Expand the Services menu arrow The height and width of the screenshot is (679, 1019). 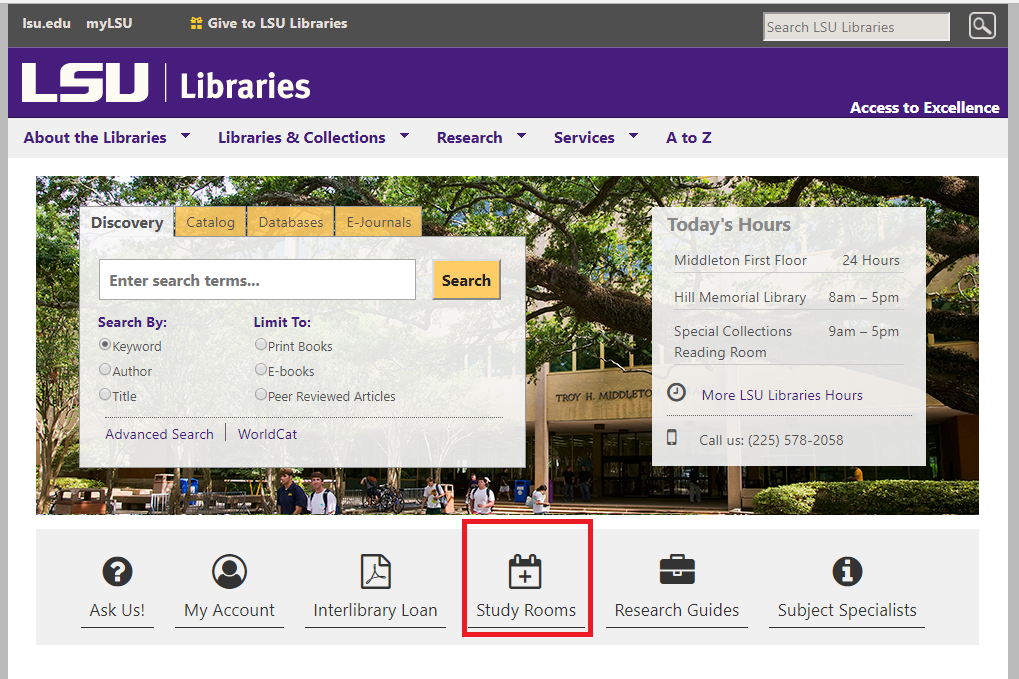pyautogui.click(x=634, y=136)
